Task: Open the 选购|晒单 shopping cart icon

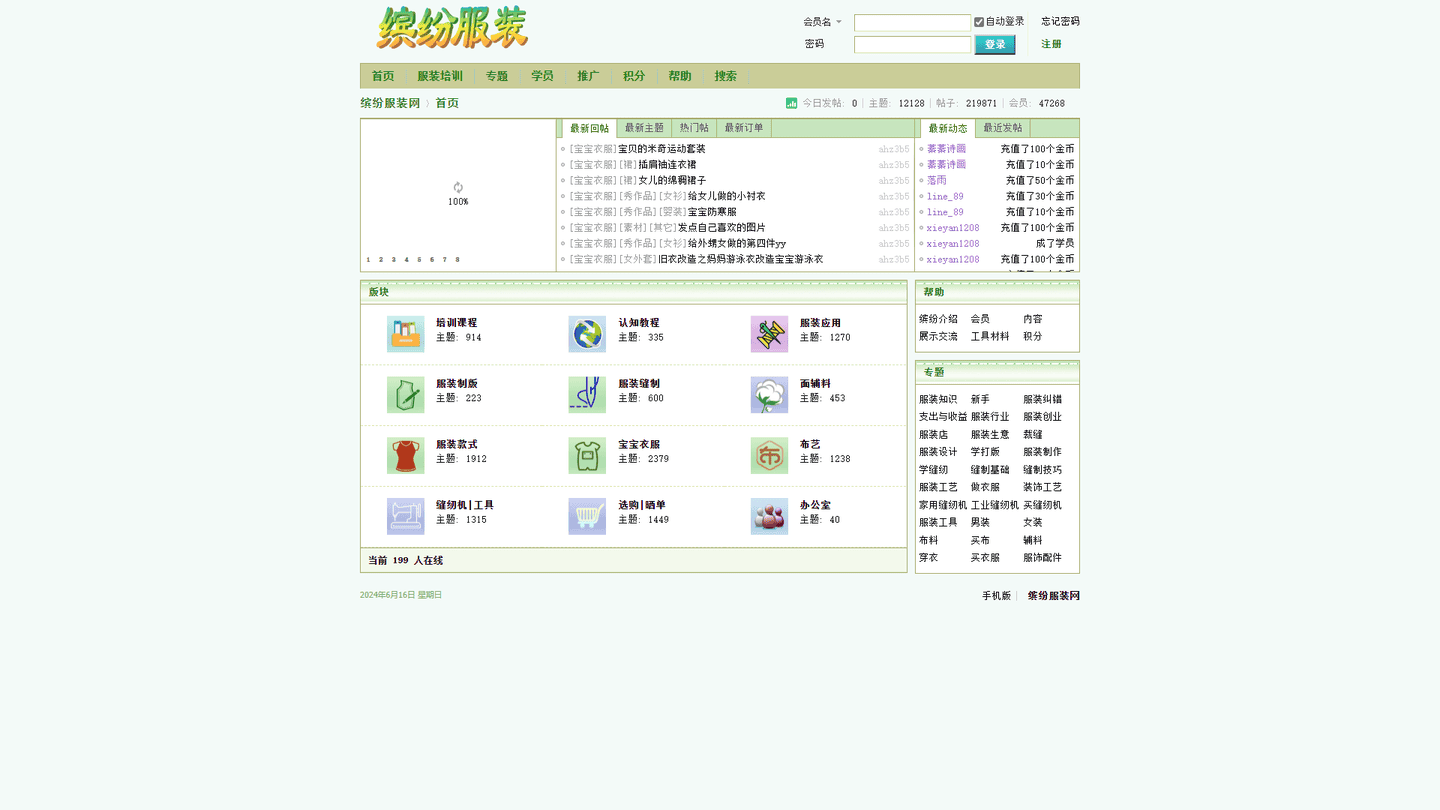Action: [587, 516]
